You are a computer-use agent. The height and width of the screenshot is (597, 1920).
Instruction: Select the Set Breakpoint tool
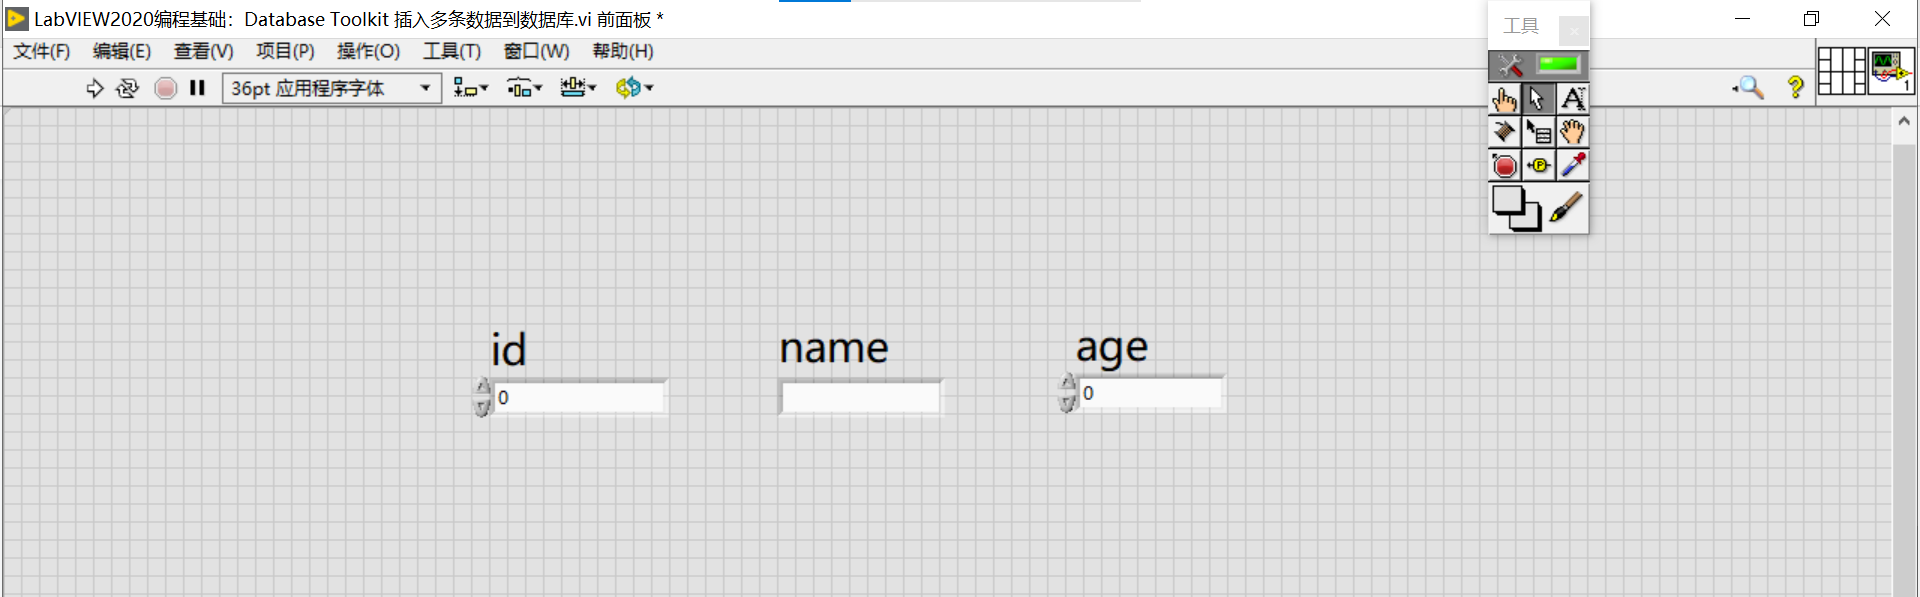[1505, 164]
